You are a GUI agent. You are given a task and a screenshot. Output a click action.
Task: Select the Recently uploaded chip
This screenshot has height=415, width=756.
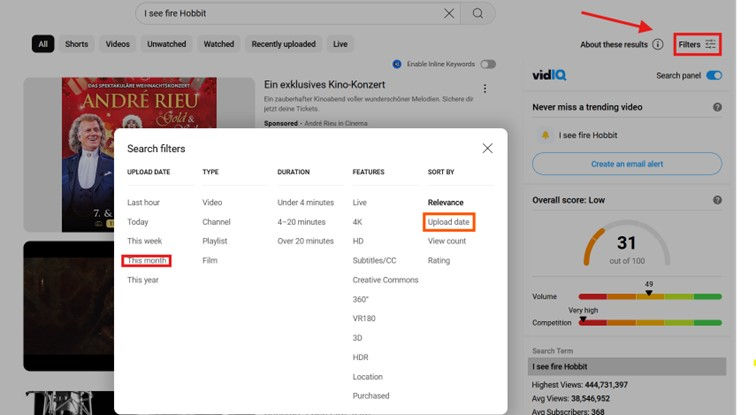pyautogui.click(x=284, y=44)
